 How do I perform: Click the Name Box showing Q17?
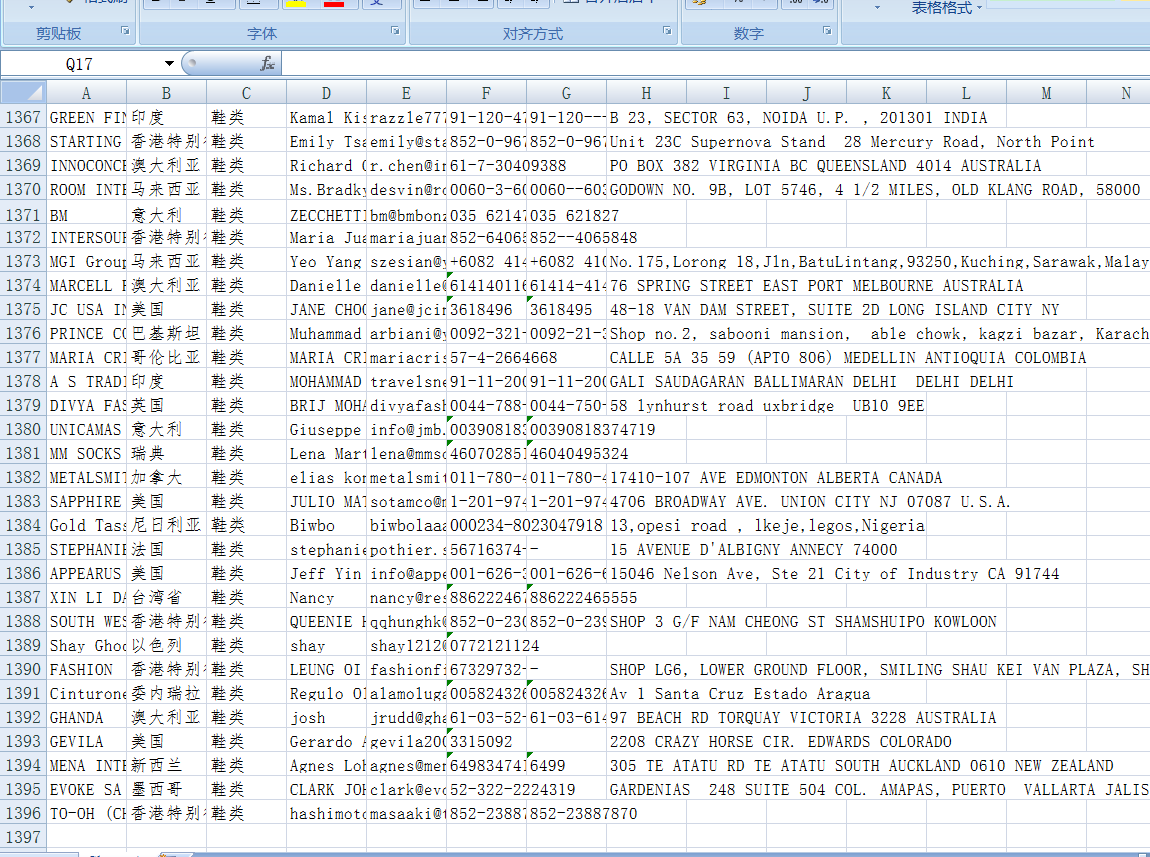(80, 64)
